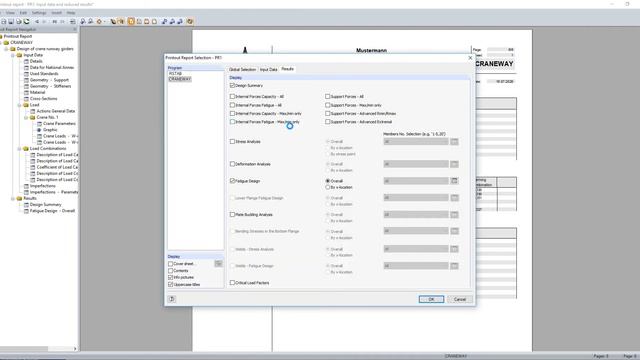
Task: Select Overall radio for Fatigue Design
Action: (x=327, y=181)
